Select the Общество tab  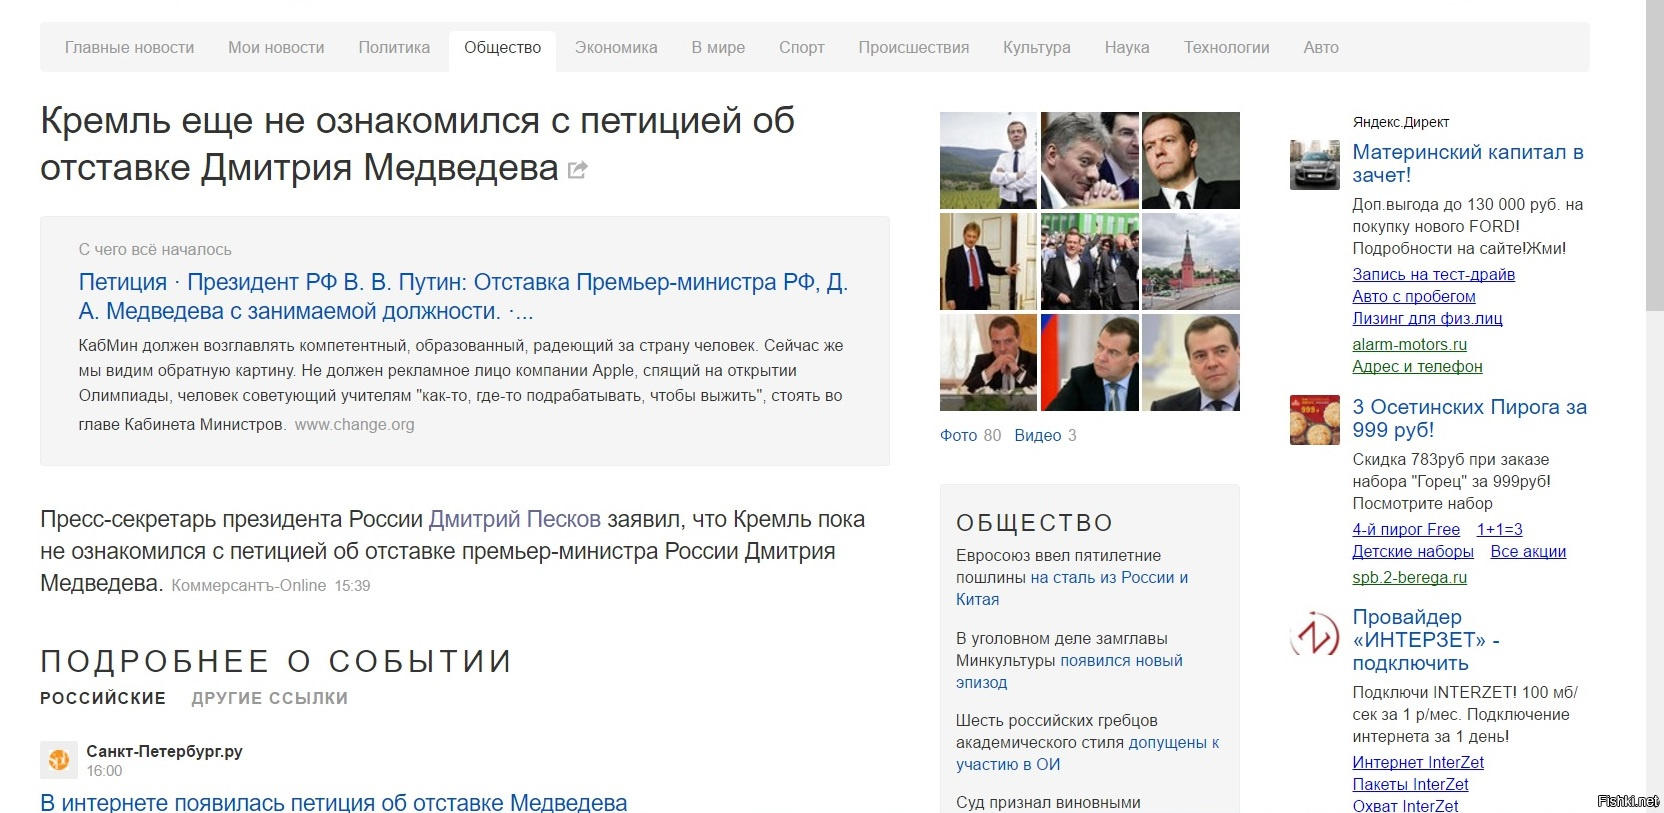[x=502, y=47]
